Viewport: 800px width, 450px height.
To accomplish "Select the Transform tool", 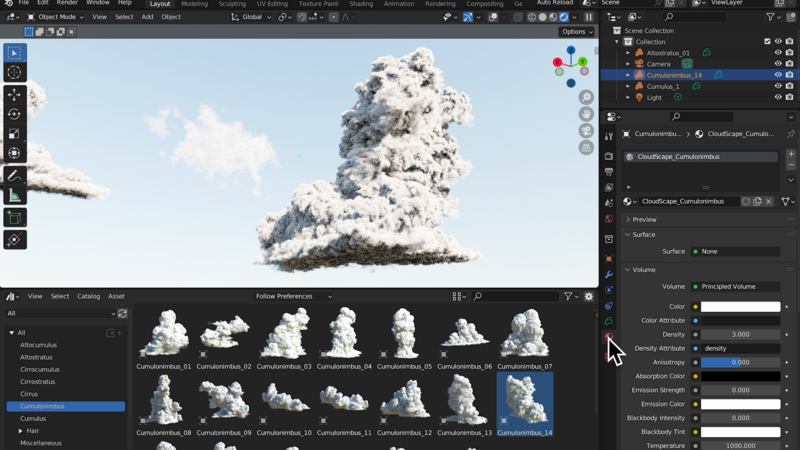I will tap(14, 153).
